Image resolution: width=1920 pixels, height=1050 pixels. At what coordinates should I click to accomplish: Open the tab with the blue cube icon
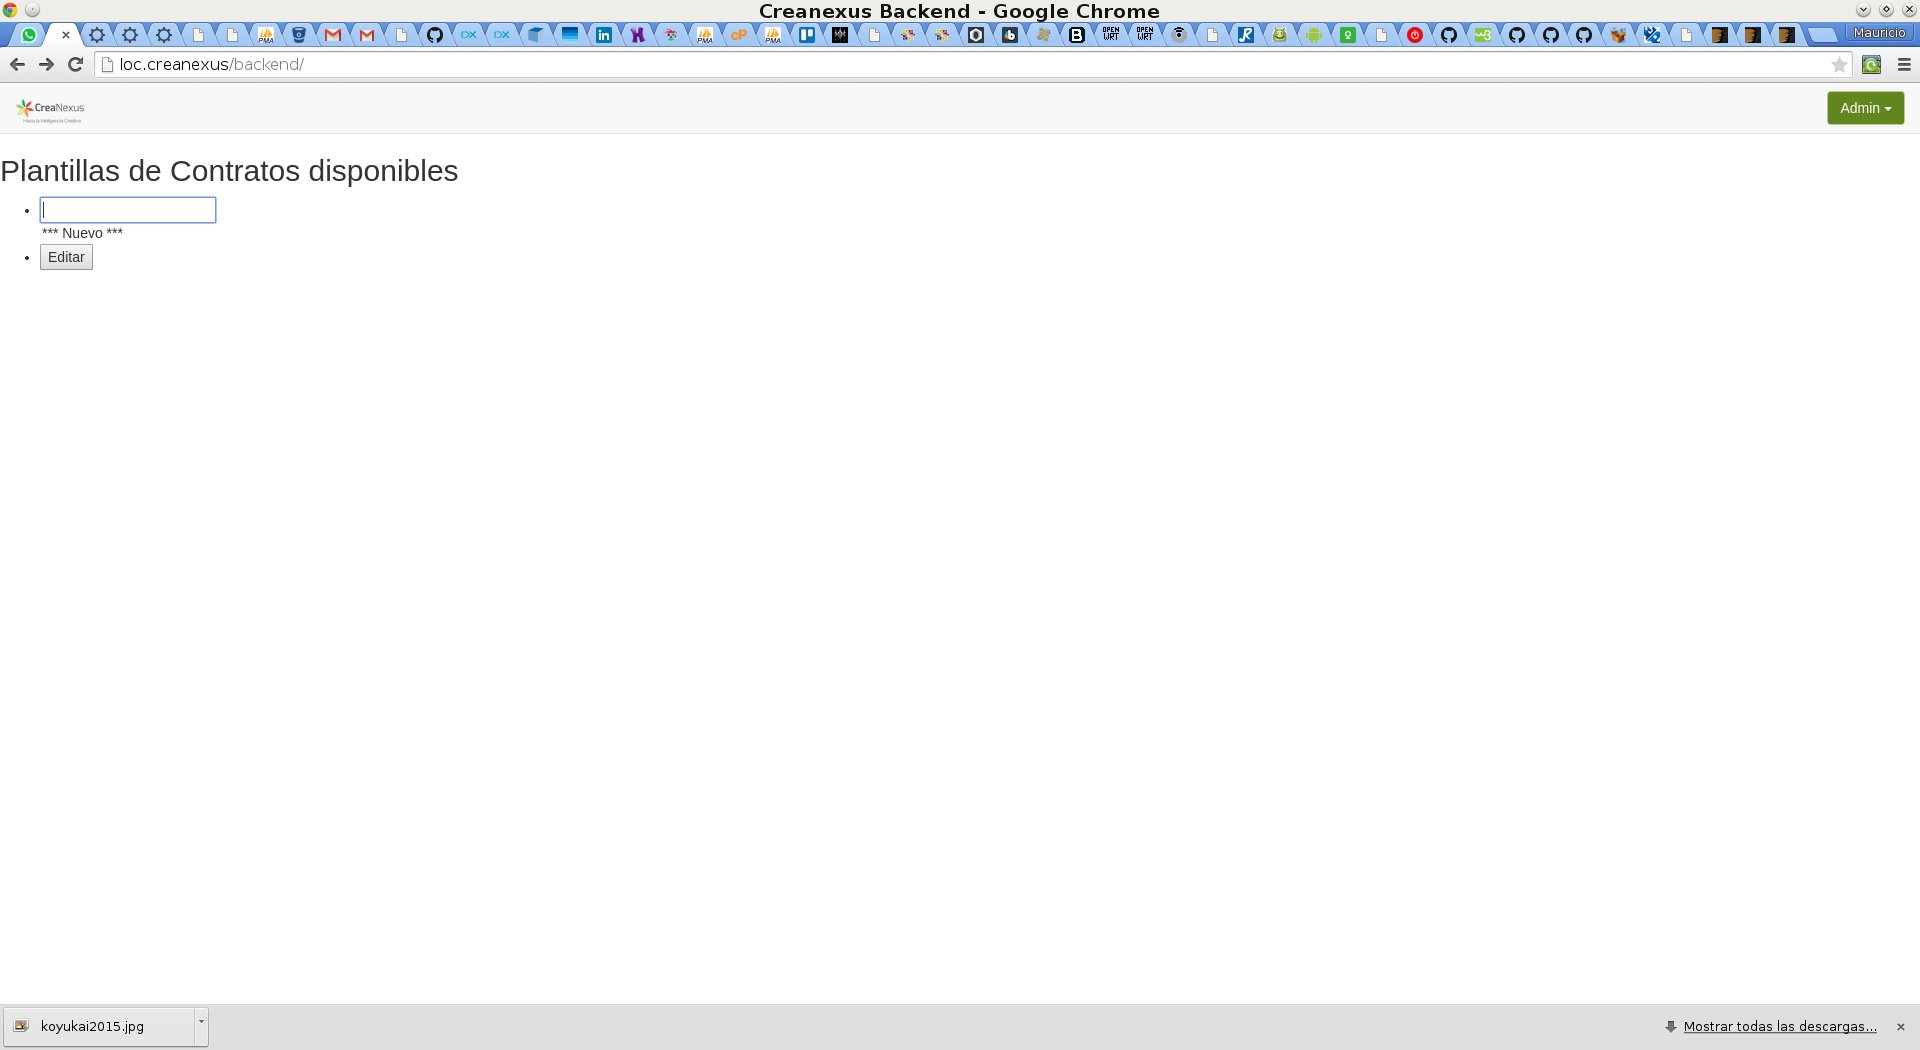click(x=536, y=35)
